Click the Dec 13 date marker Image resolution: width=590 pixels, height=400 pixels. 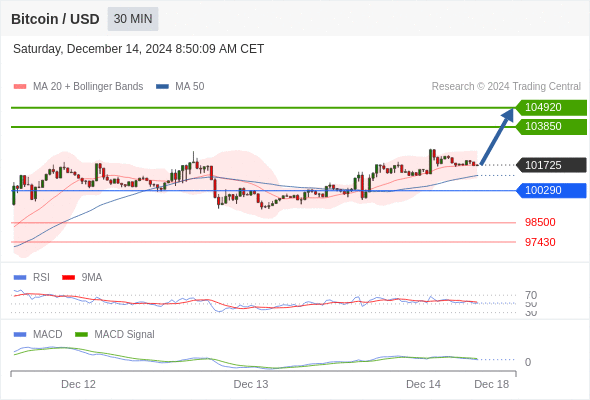[251, 384]
